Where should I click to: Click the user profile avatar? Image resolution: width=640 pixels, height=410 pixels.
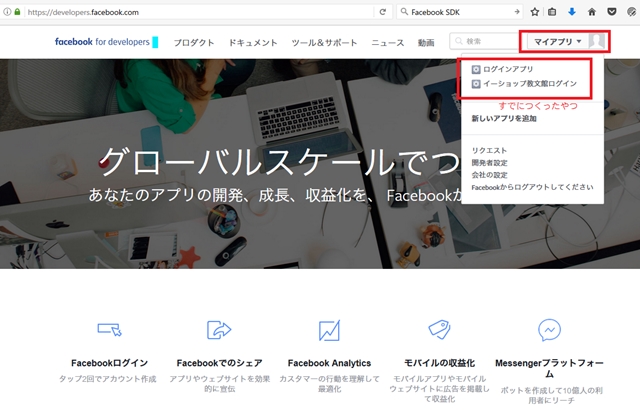(596, 41)
